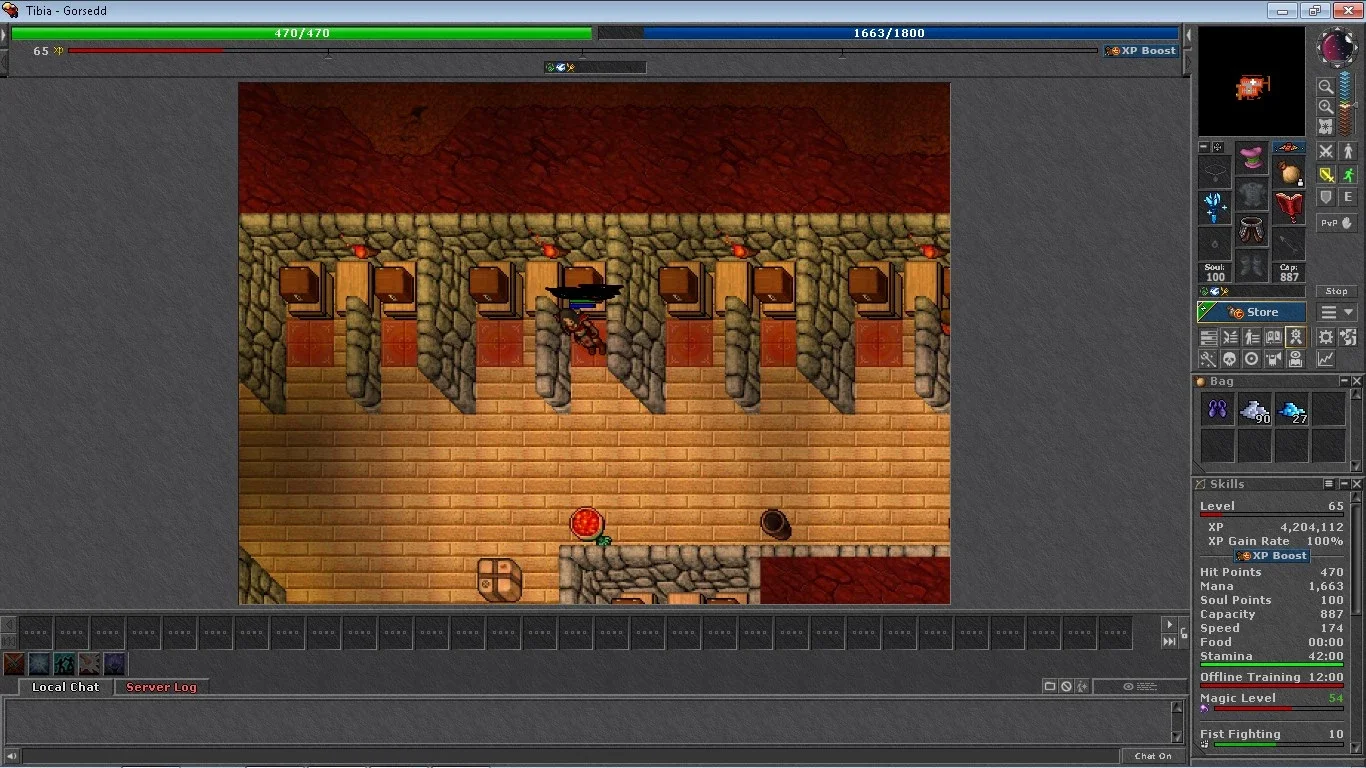Jump to last action bar page

[x=1169, y=641]
